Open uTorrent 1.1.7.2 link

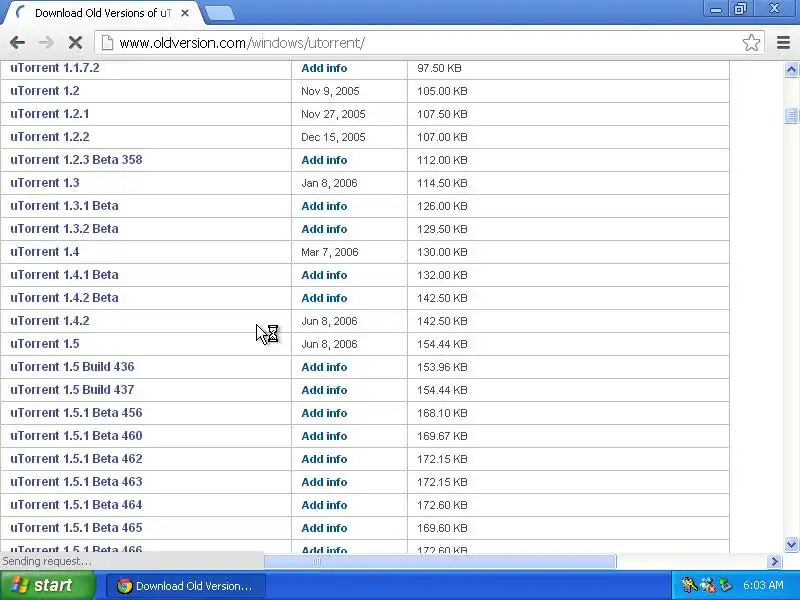[55, 68]
